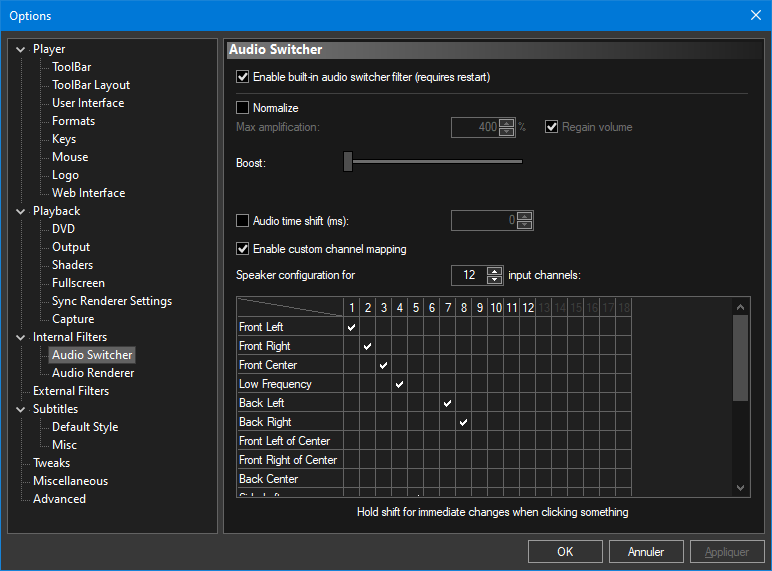Disable the built-in audio switcher filter checkbox
Image resolution: width=772 pixels, height=571 pixels.
(x=242, y=77)
